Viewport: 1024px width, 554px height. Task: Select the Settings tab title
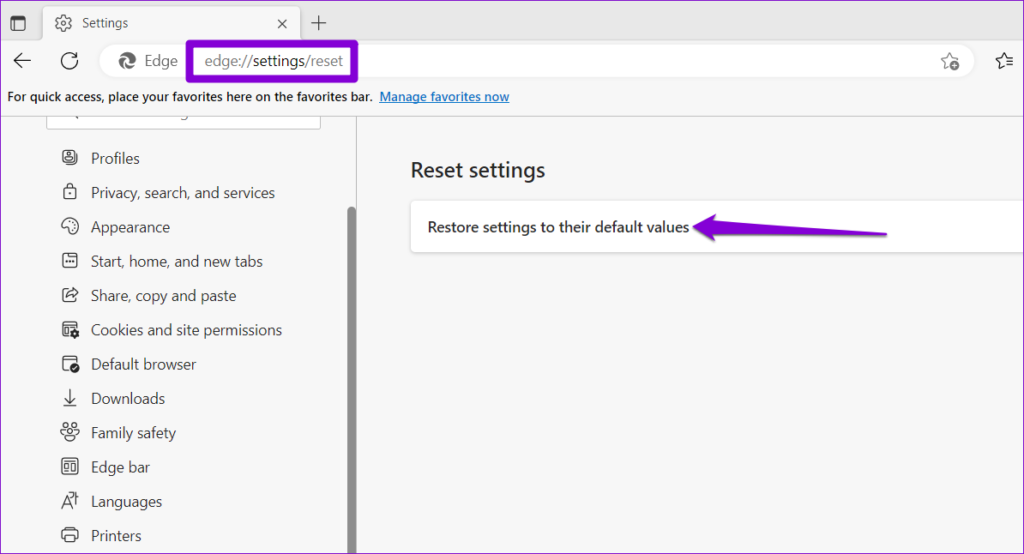point(105,24)
